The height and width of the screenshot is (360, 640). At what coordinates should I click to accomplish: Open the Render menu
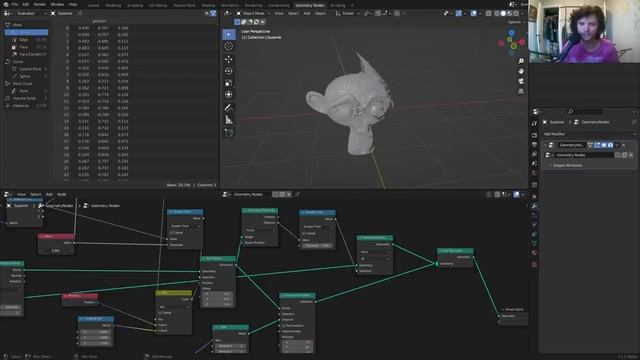pyautogui.click(x=40, y=4)
